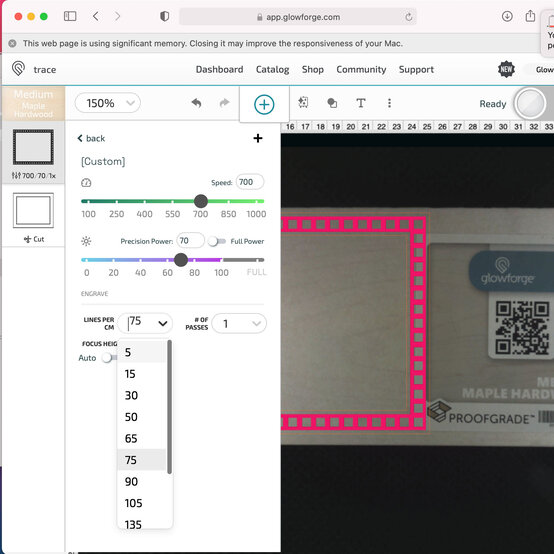
Task: Click the Safari address bar
Action: pos(298,17)
